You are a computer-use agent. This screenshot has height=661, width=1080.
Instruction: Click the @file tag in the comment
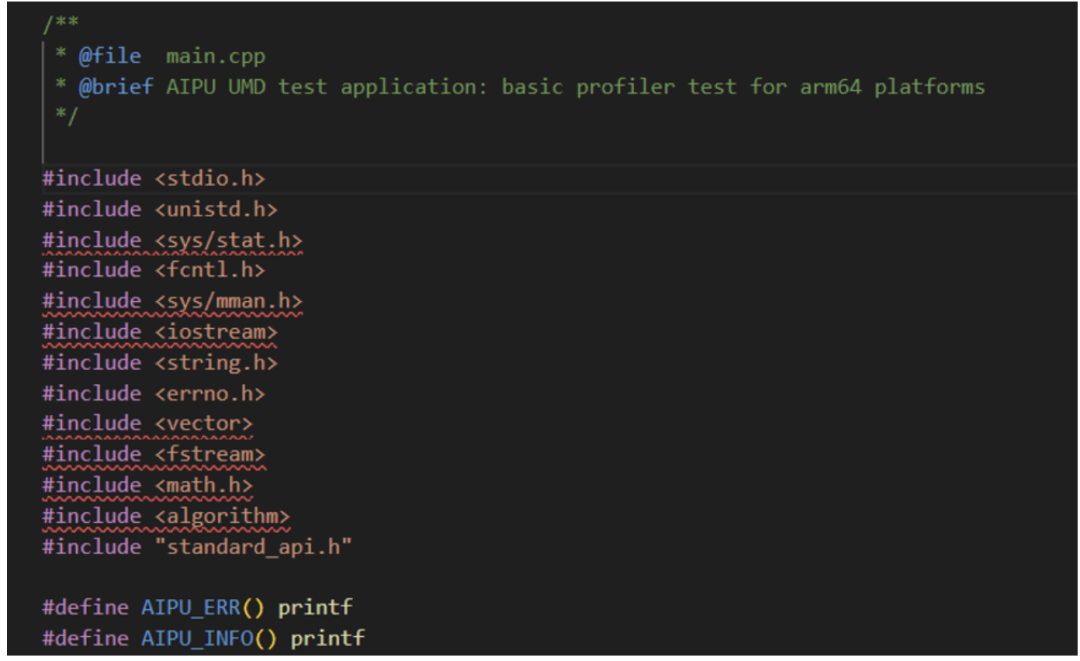tap(110, 57)
